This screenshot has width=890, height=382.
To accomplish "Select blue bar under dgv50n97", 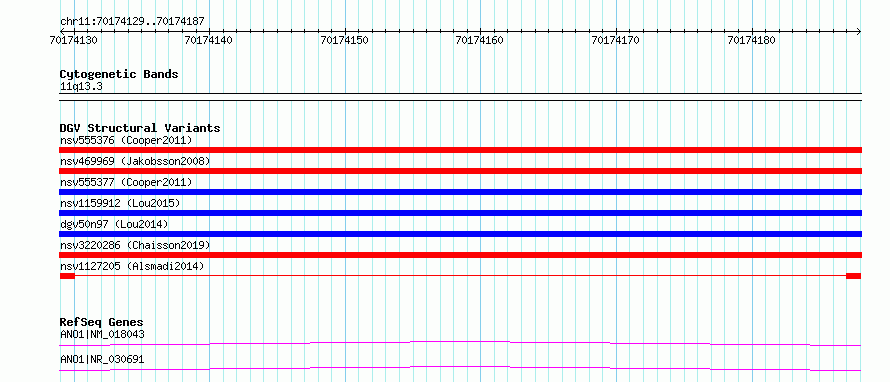I will click(460, 234).
